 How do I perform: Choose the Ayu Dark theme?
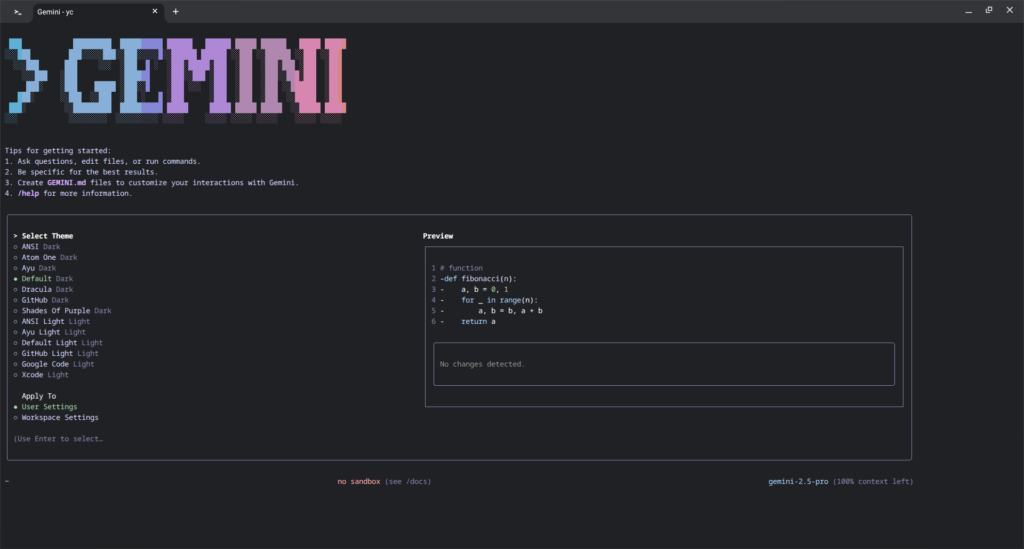click(35, 268)
